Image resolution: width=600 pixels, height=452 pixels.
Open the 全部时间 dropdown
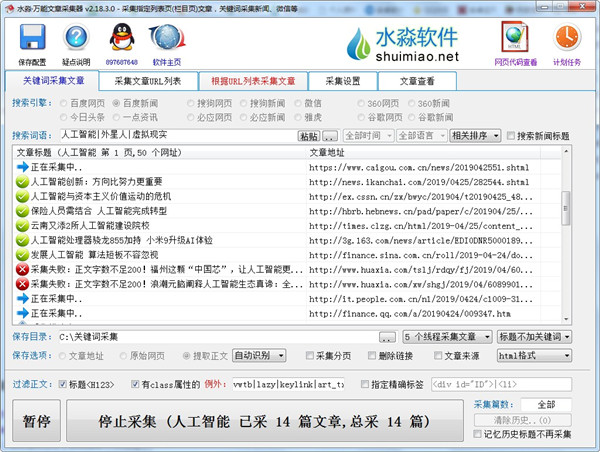[368, 135]
